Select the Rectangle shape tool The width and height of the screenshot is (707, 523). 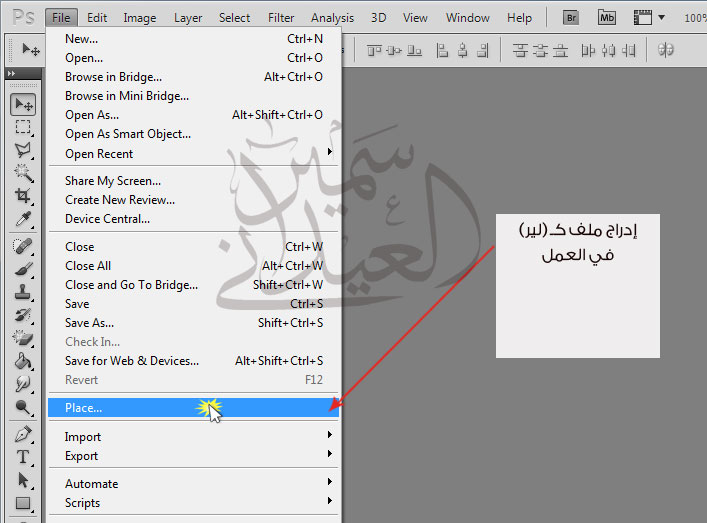[23, 503]
